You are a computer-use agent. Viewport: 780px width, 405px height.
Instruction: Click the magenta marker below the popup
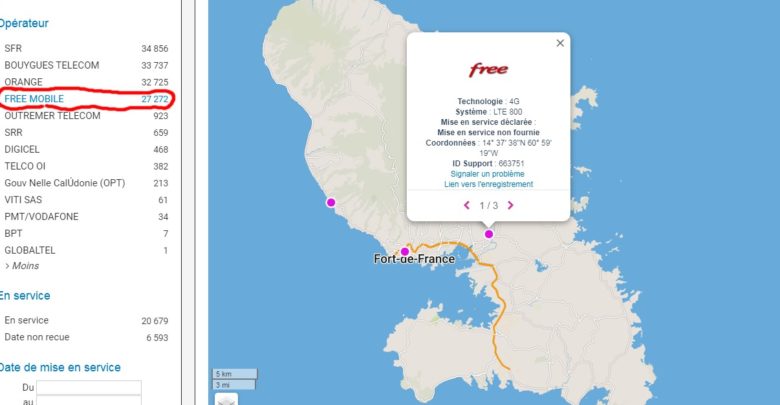point(489,234)
